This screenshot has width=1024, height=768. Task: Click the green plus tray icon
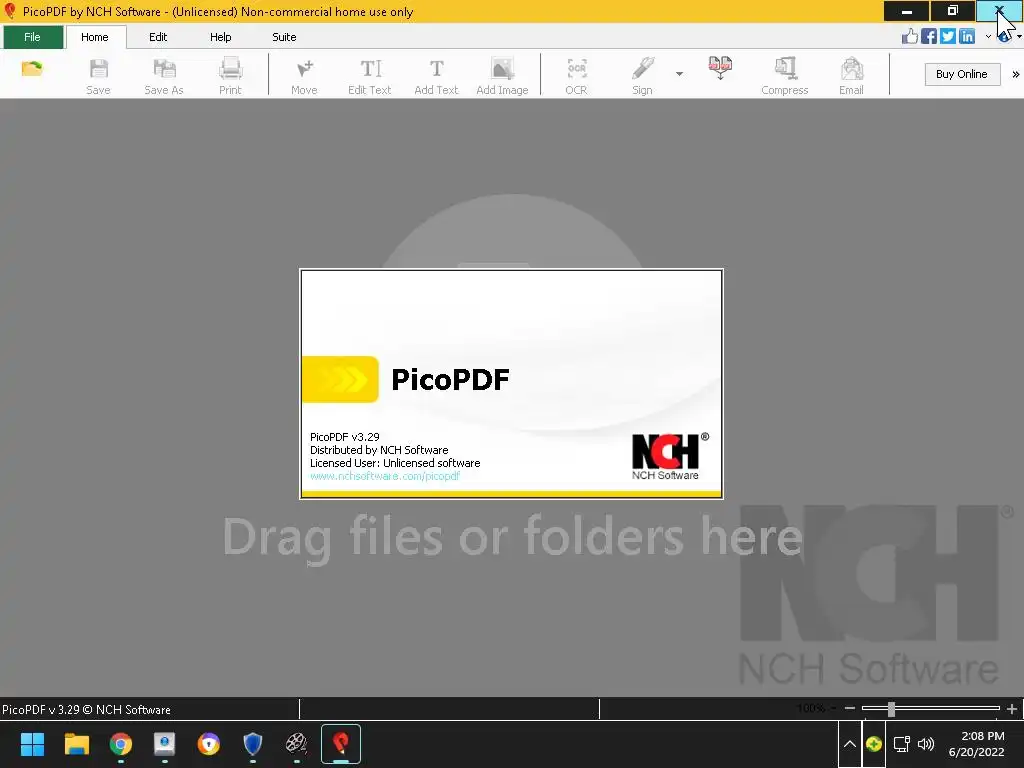(x=874, y=744)
